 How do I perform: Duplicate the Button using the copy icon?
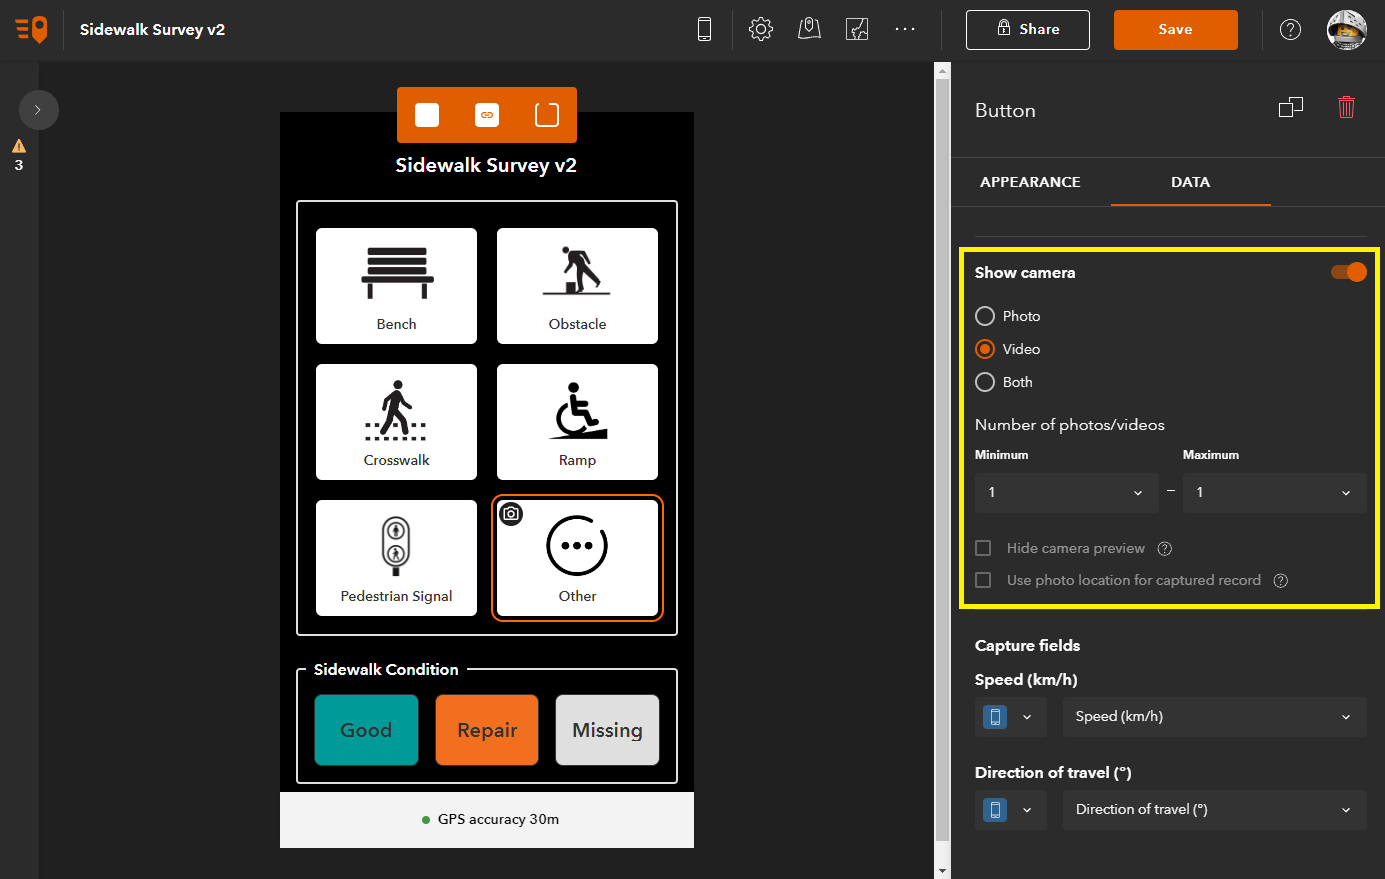tap(1290, 107)
